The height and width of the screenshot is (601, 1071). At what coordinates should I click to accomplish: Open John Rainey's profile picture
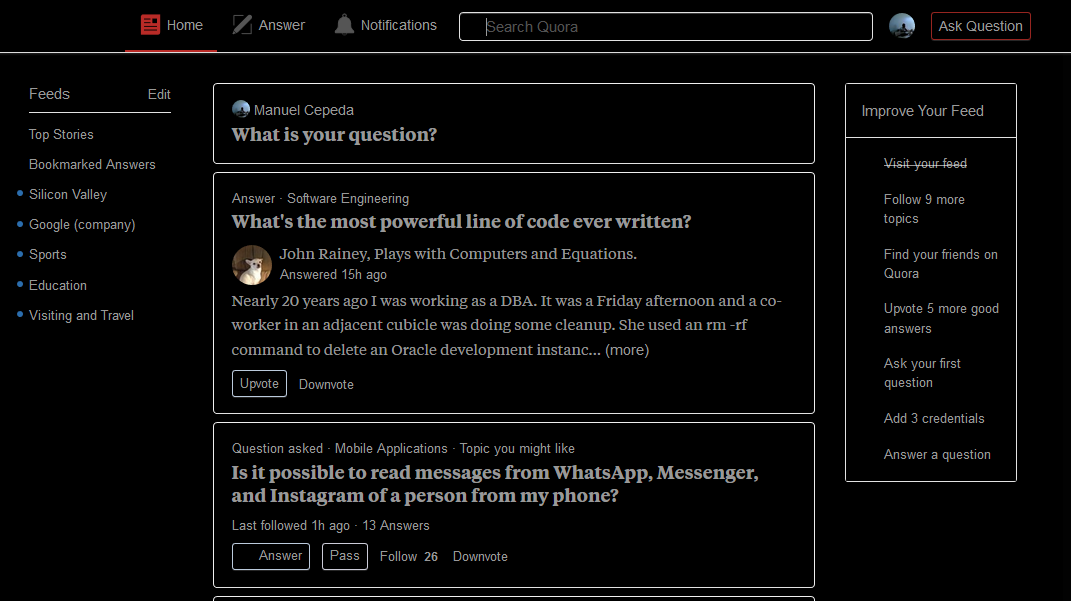pos(251,265)
